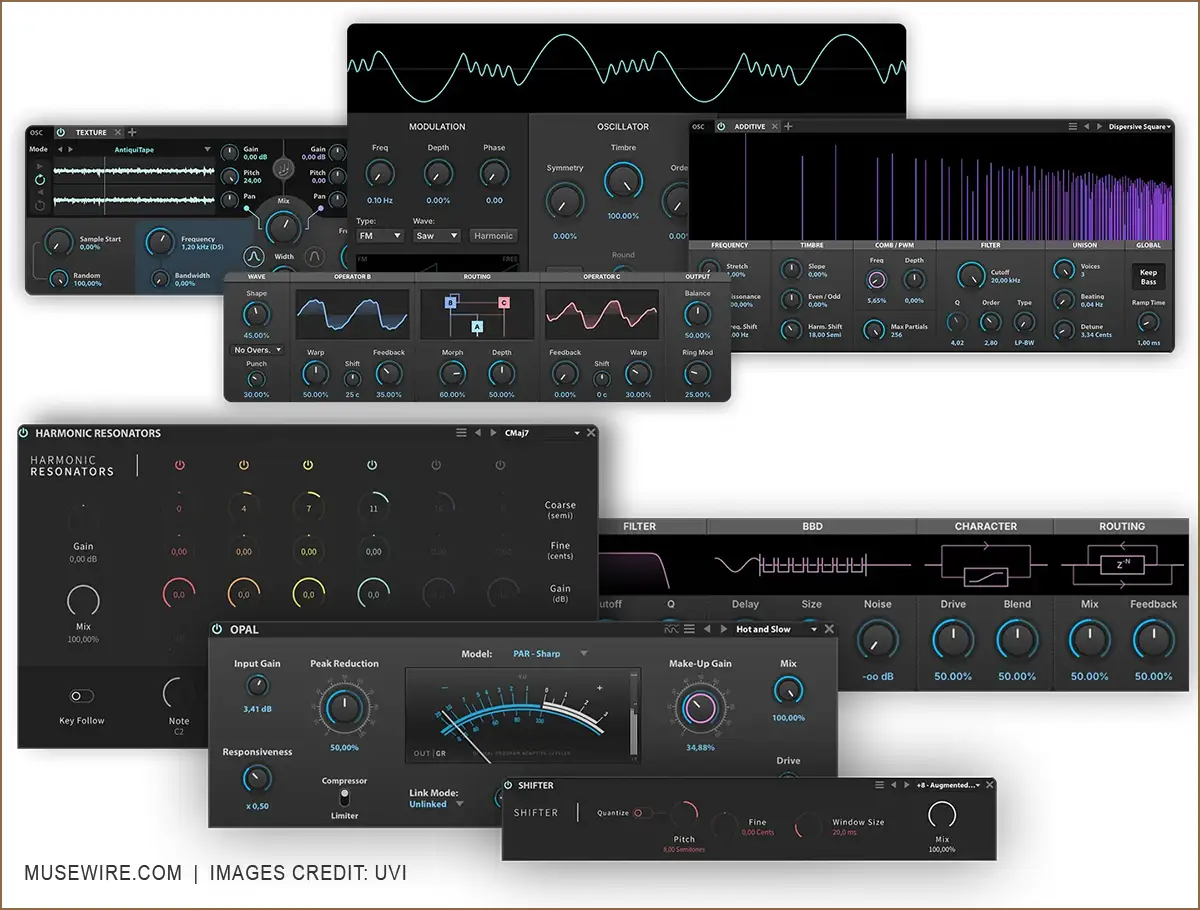Toggle the yellow resonator power icon

pyautogui.click(x=308, y=465)
